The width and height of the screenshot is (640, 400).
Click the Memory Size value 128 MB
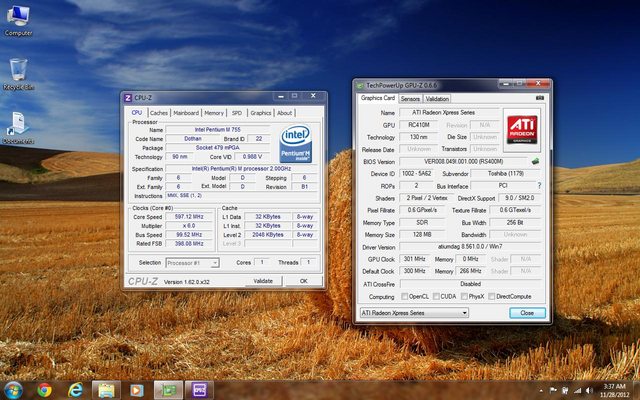422,234
